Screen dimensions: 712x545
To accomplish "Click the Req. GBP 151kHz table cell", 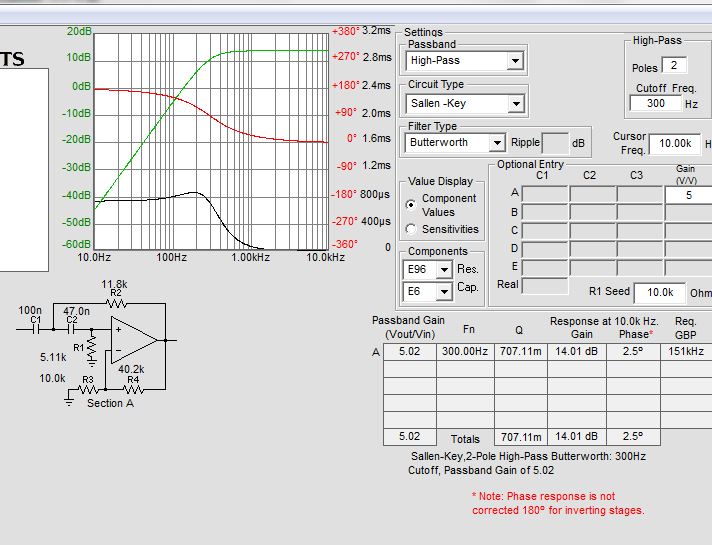I will pyautogui.click(x=685, y=352).
